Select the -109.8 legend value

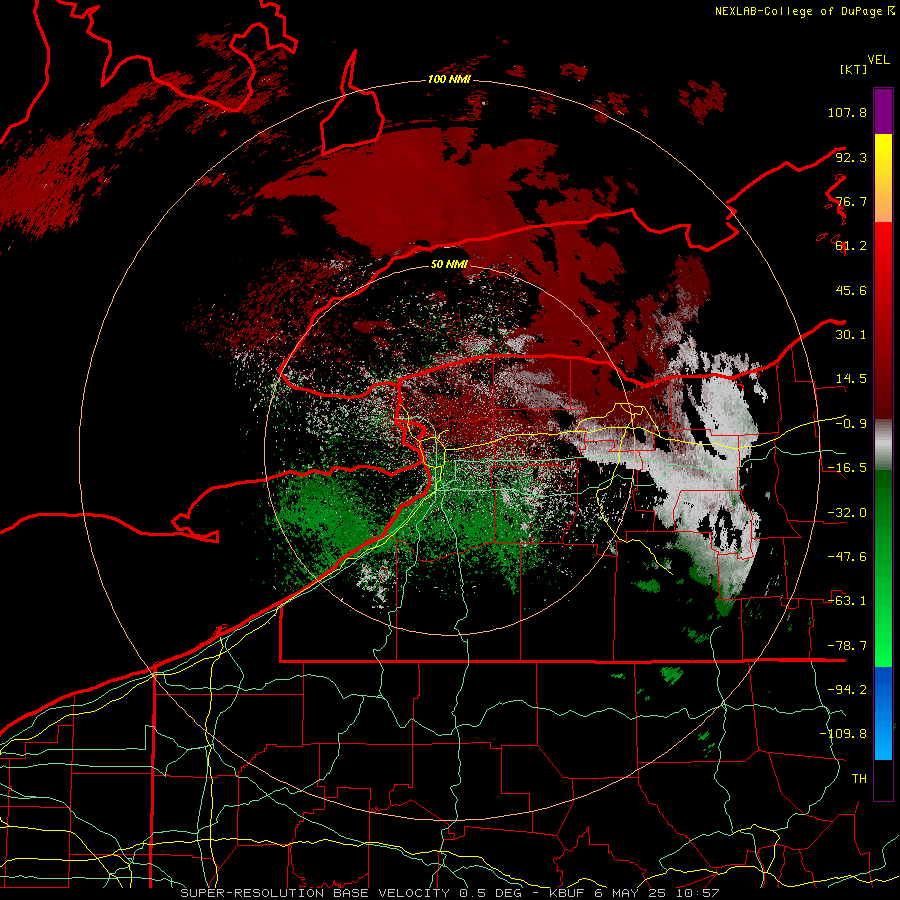[843, 734]
